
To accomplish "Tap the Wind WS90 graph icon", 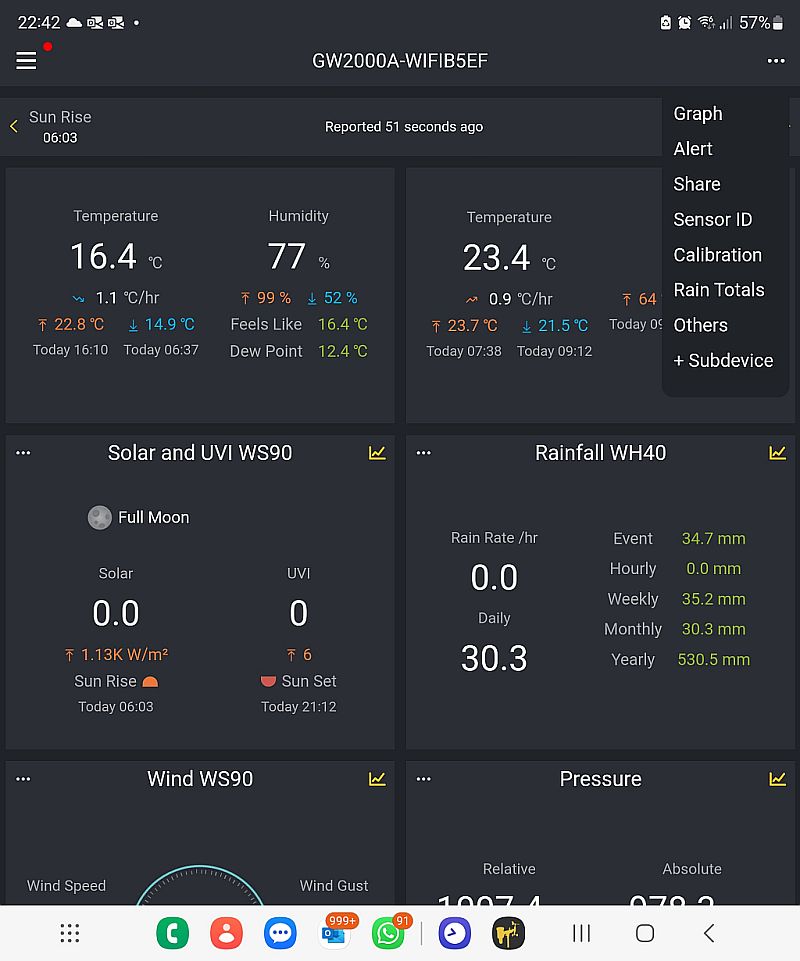I will [377, 779].
